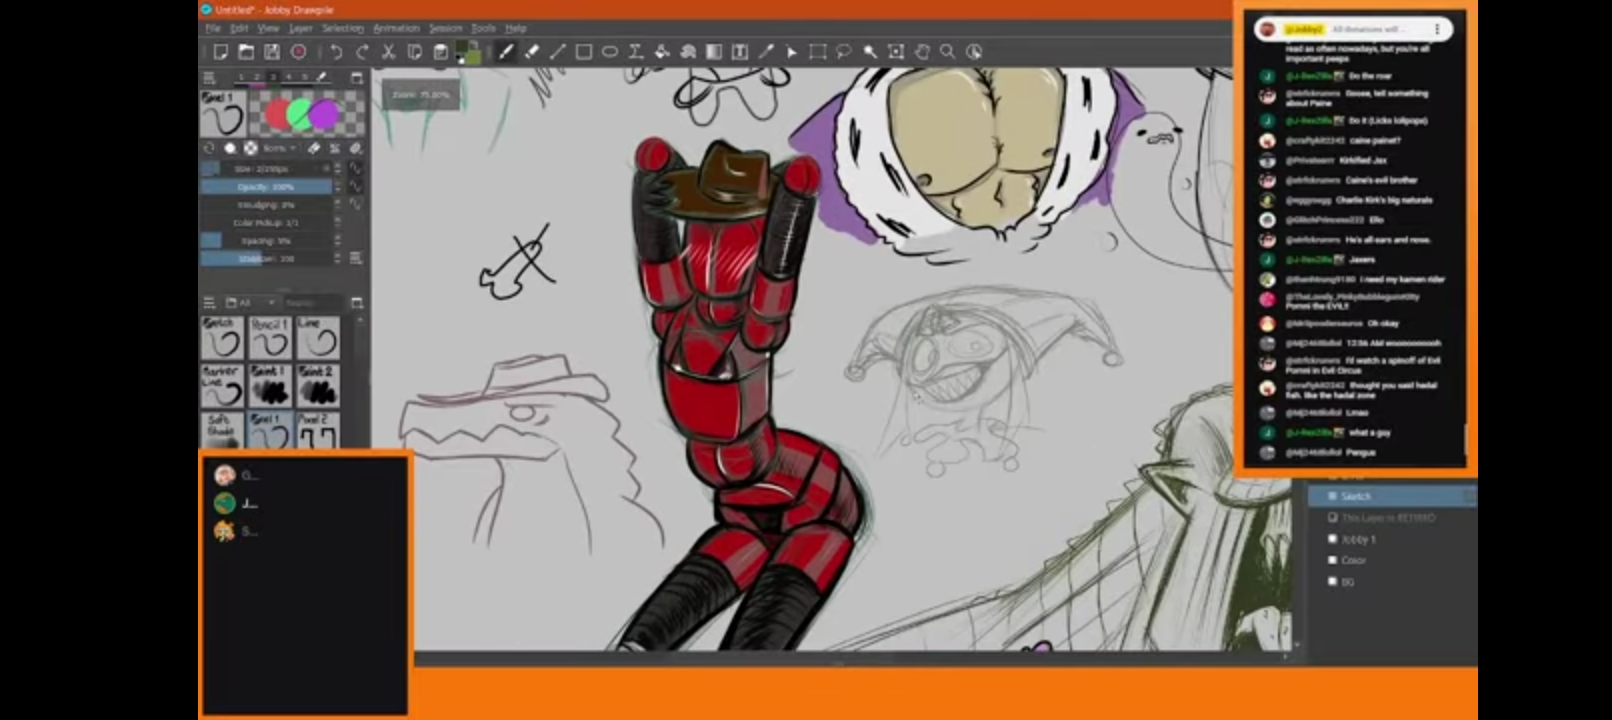Open the Session menu
Screen dimensions: 1612x720
[445, 28]
